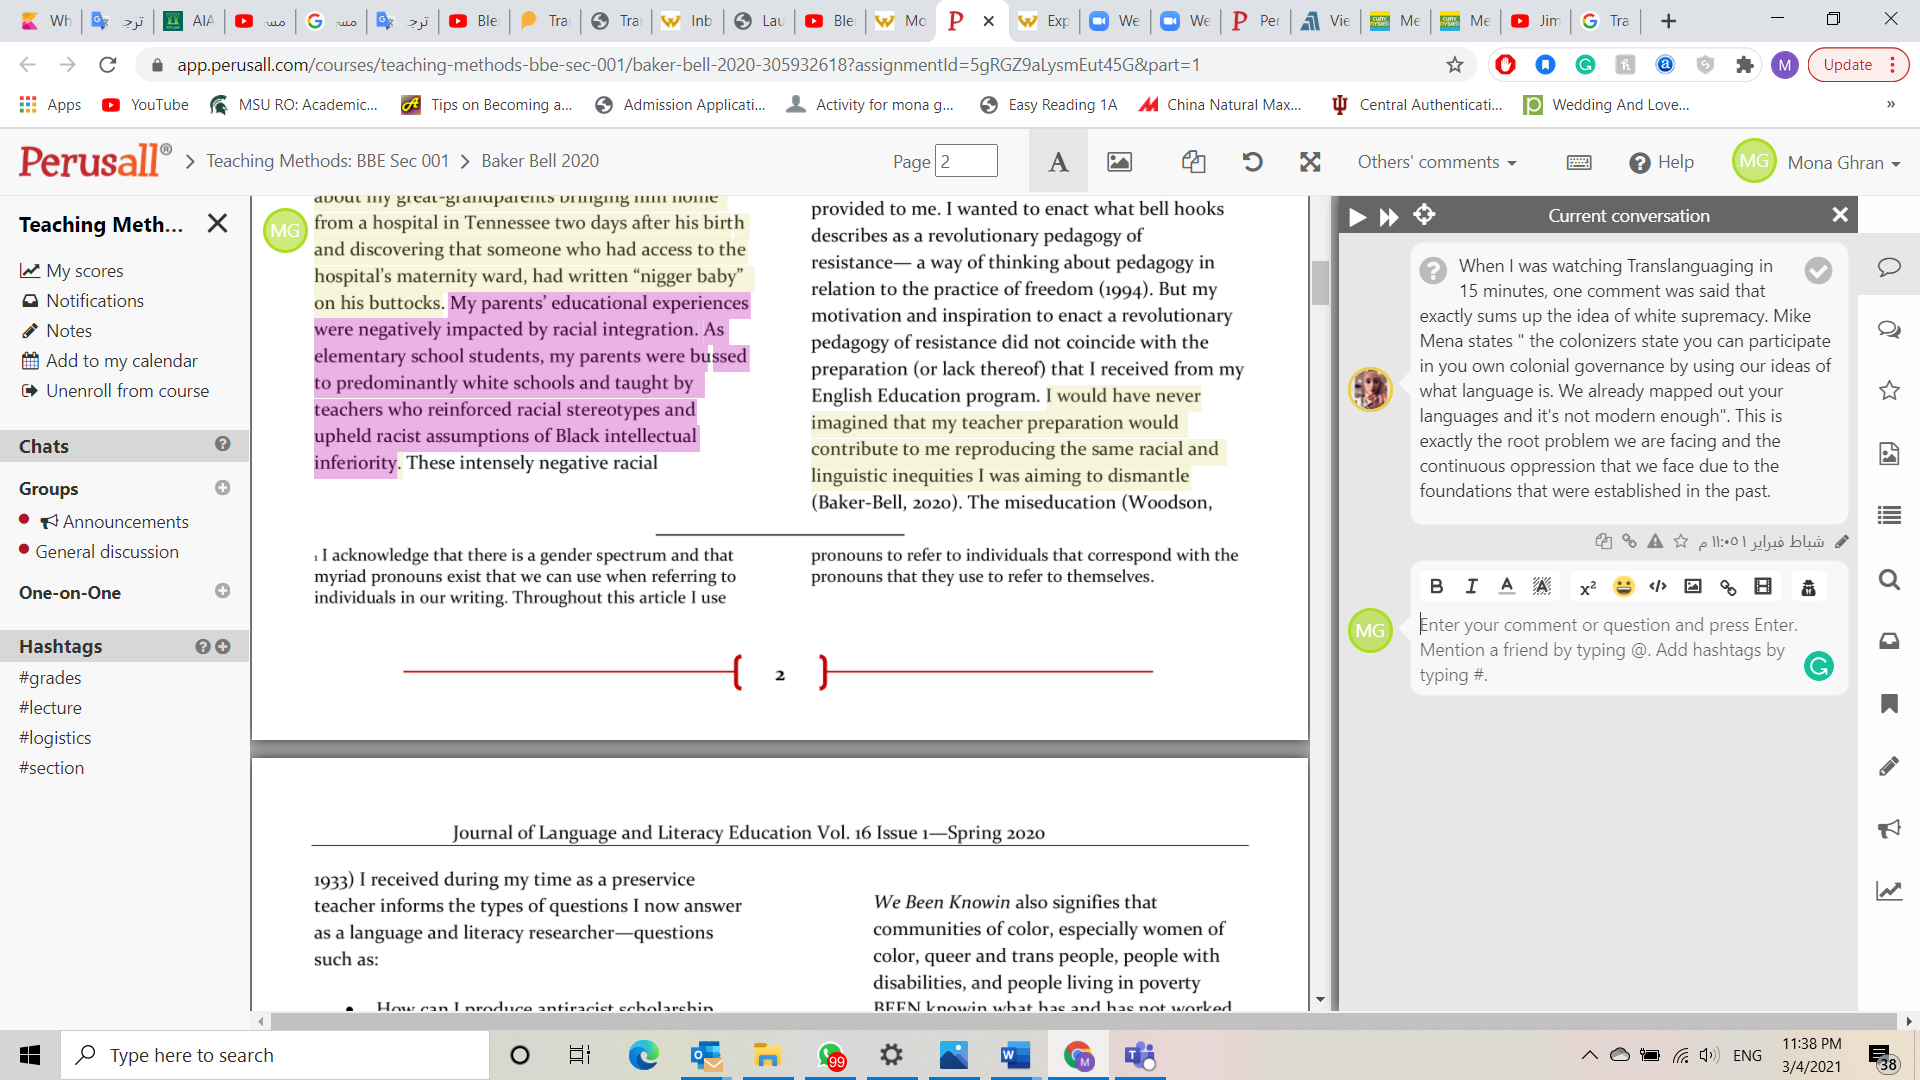Open all conversations sidebar tab
This screenshot has width=1920, height=1080.
1889,329
